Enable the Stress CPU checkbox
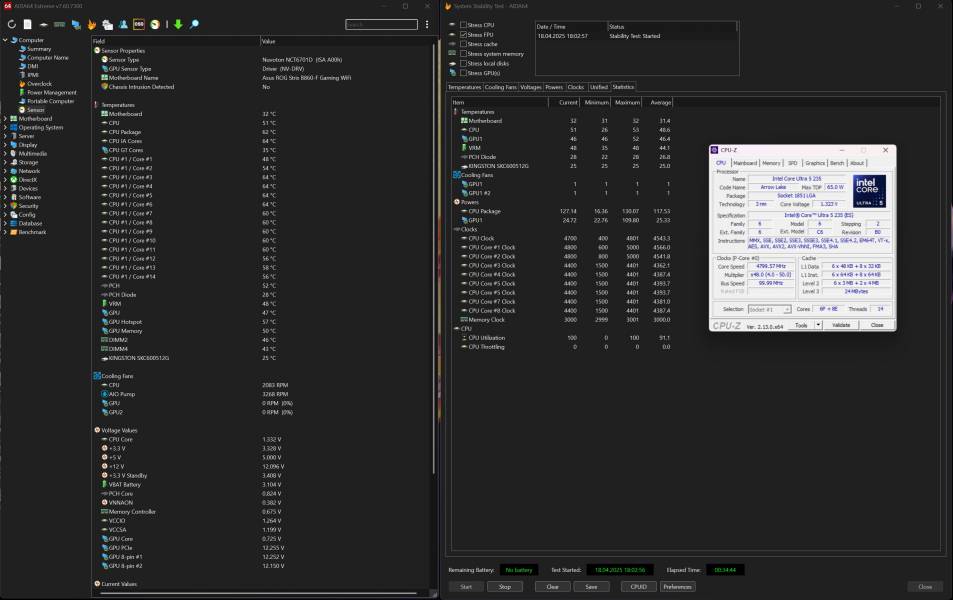 463,25
